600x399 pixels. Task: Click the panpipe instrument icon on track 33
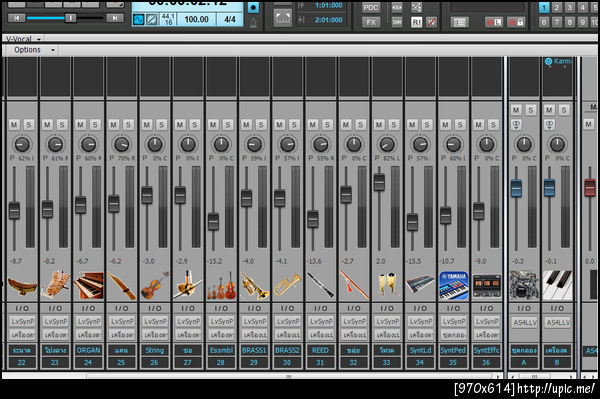tap(387, 285)
